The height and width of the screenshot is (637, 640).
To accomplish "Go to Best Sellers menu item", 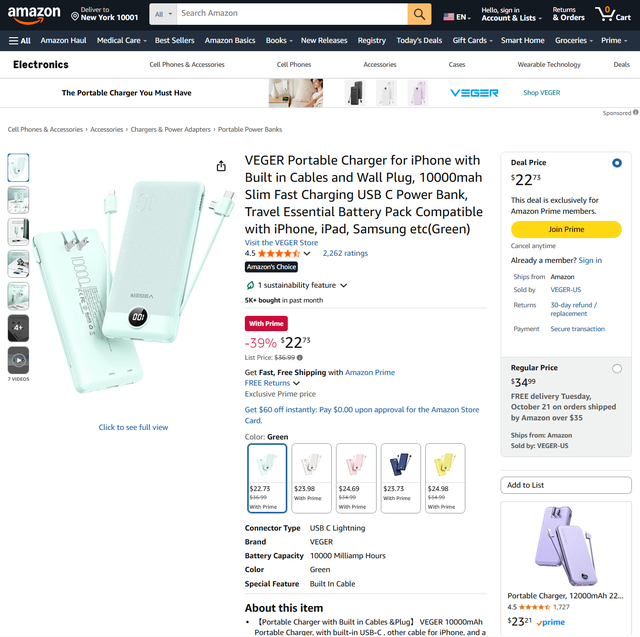I will tap(175, 41).
